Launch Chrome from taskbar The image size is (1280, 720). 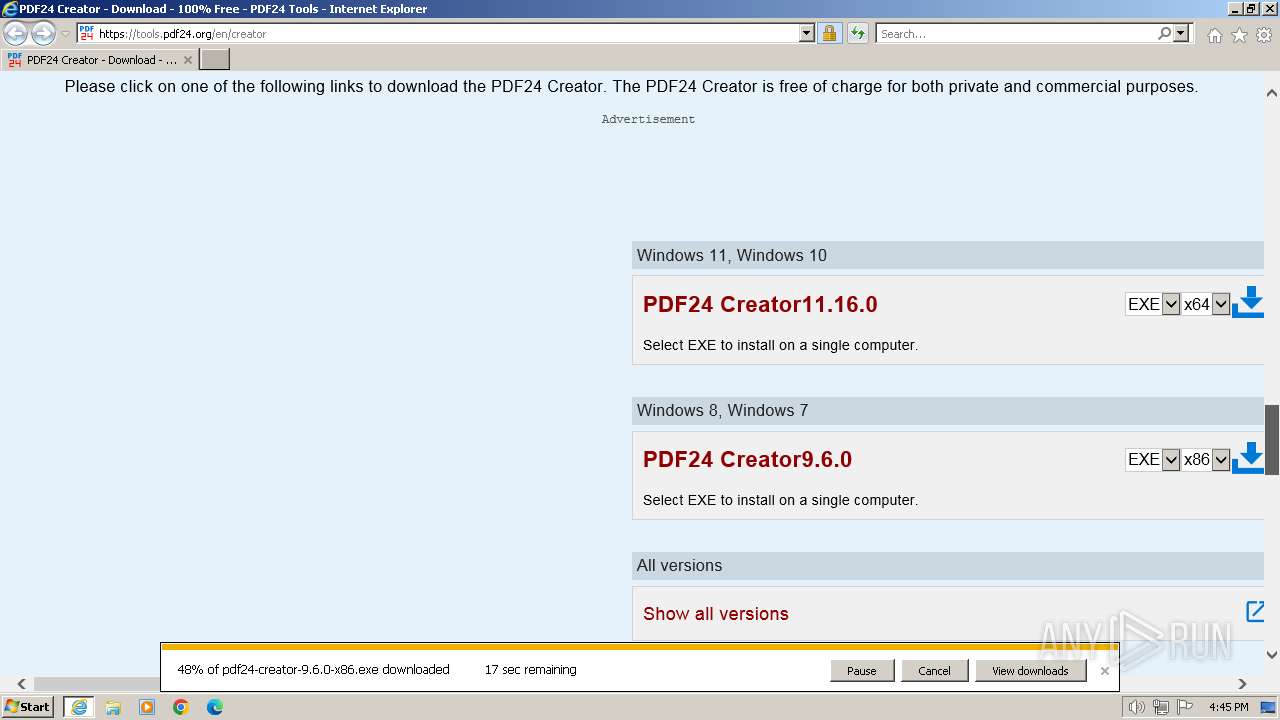tap(181, 707)
